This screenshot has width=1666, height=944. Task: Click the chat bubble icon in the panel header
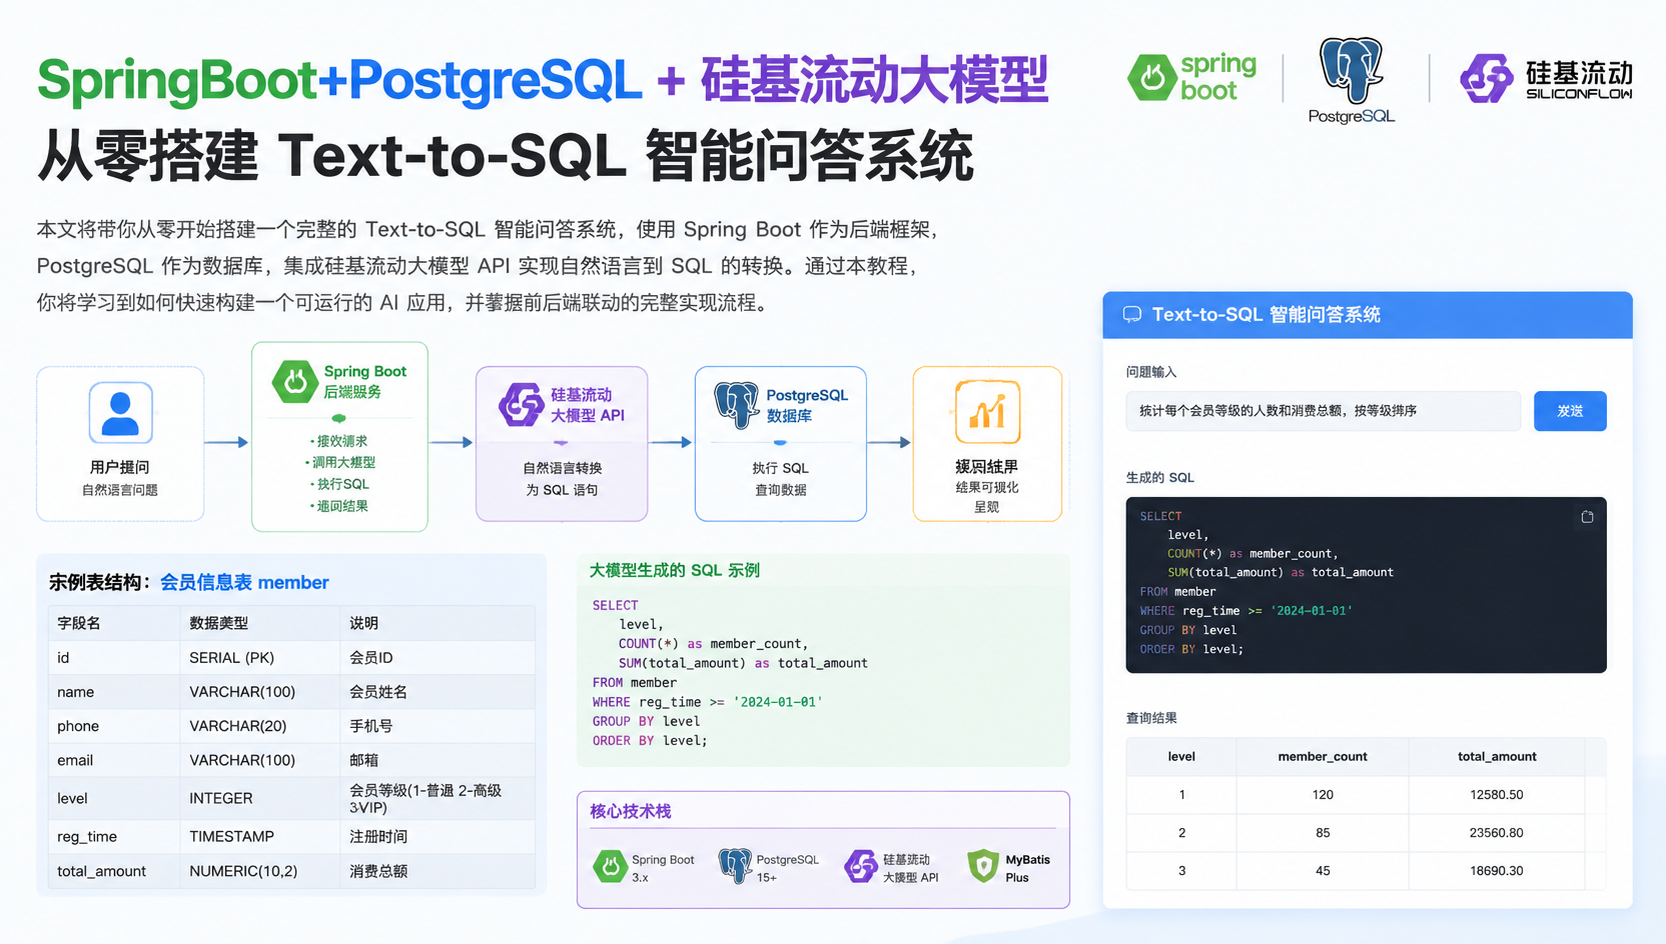(1132, 314)
